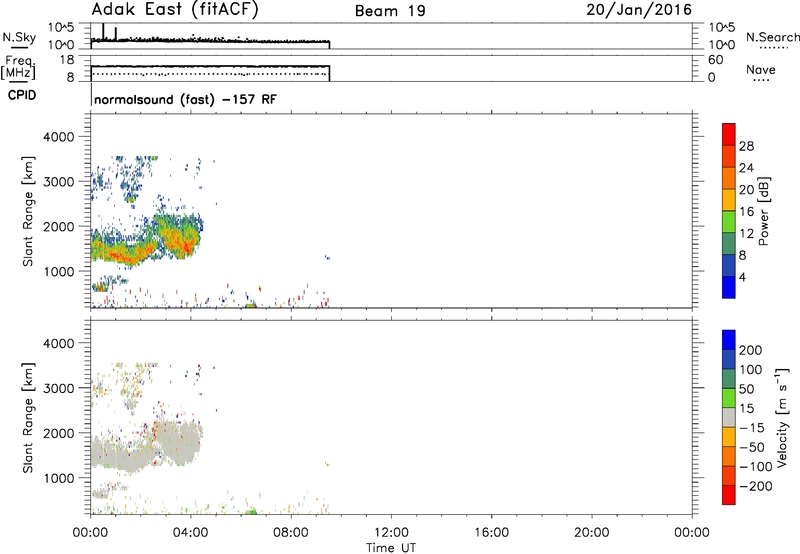Click the 'N.Search' legend label
800x554 pixels.
point(772,37)
